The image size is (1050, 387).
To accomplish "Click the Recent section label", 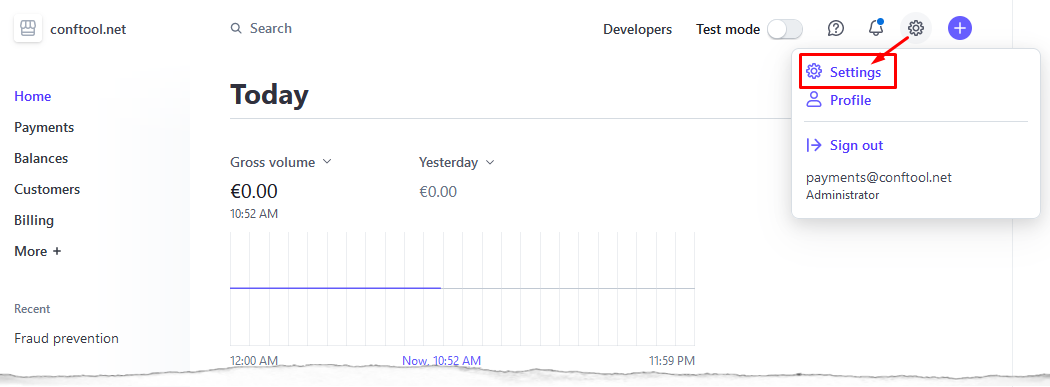I will 32,309.
